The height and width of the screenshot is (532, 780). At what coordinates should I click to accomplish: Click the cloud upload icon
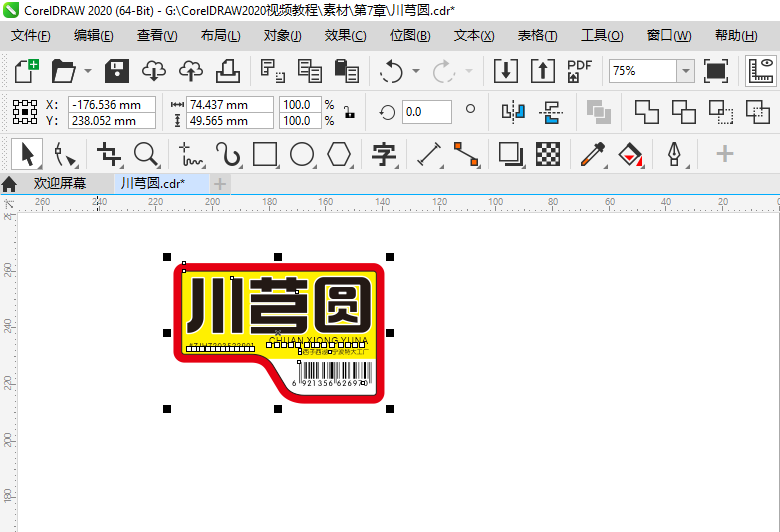(x=191, y=71)
